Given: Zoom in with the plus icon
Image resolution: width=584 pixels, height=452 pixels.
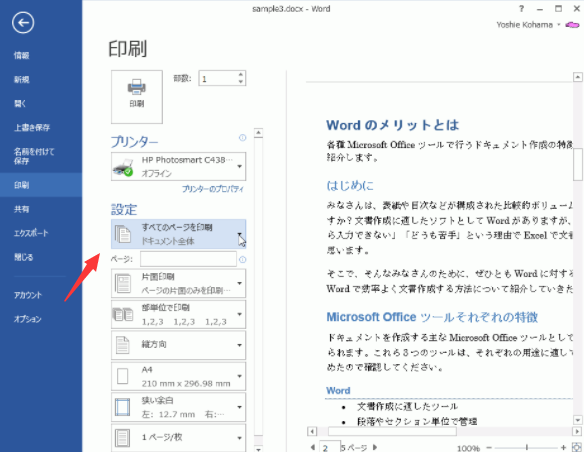Looking at the screenshot, I should click(x=564, y=448).
